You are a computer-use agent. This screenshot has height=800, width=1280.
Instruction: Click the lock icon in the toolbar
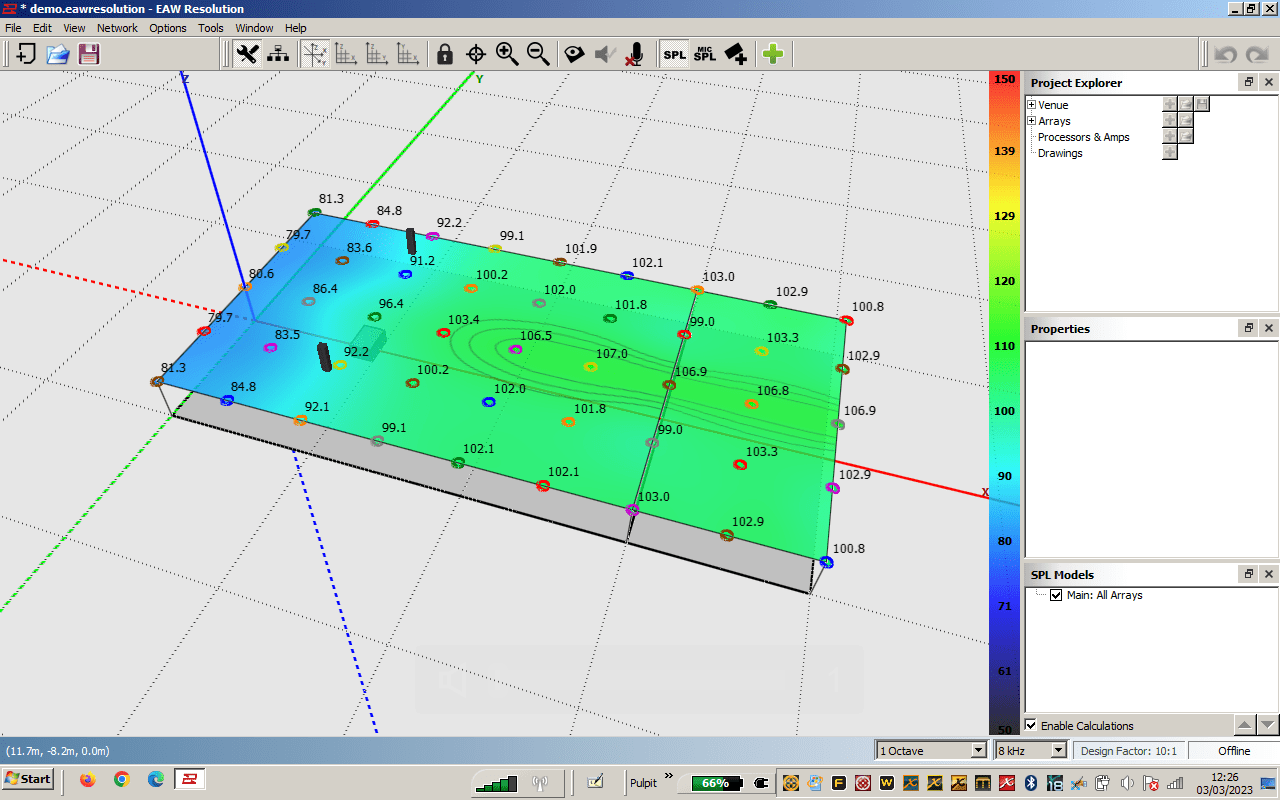(445, 54)
